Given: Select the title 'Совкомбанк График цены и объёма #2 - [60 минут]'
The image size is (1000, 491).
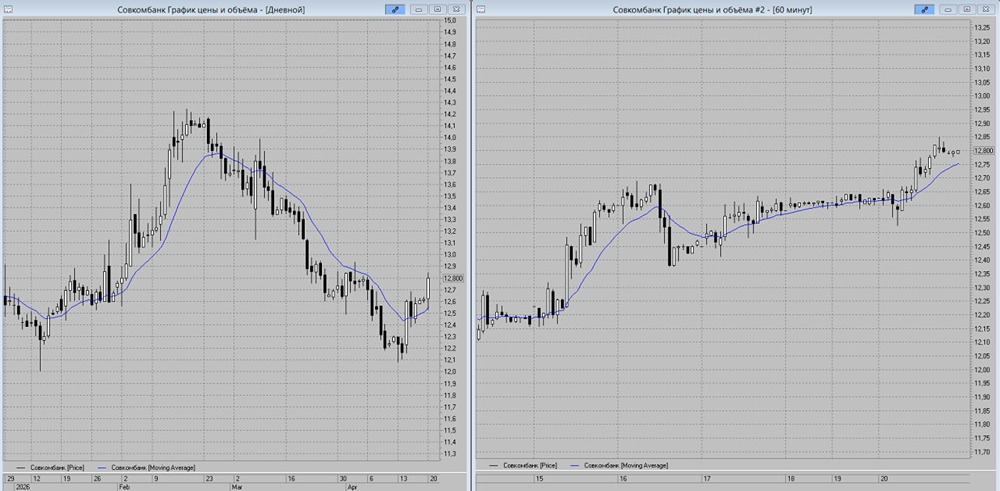Looking at the screenshot, I should click(x=712, y=10).
